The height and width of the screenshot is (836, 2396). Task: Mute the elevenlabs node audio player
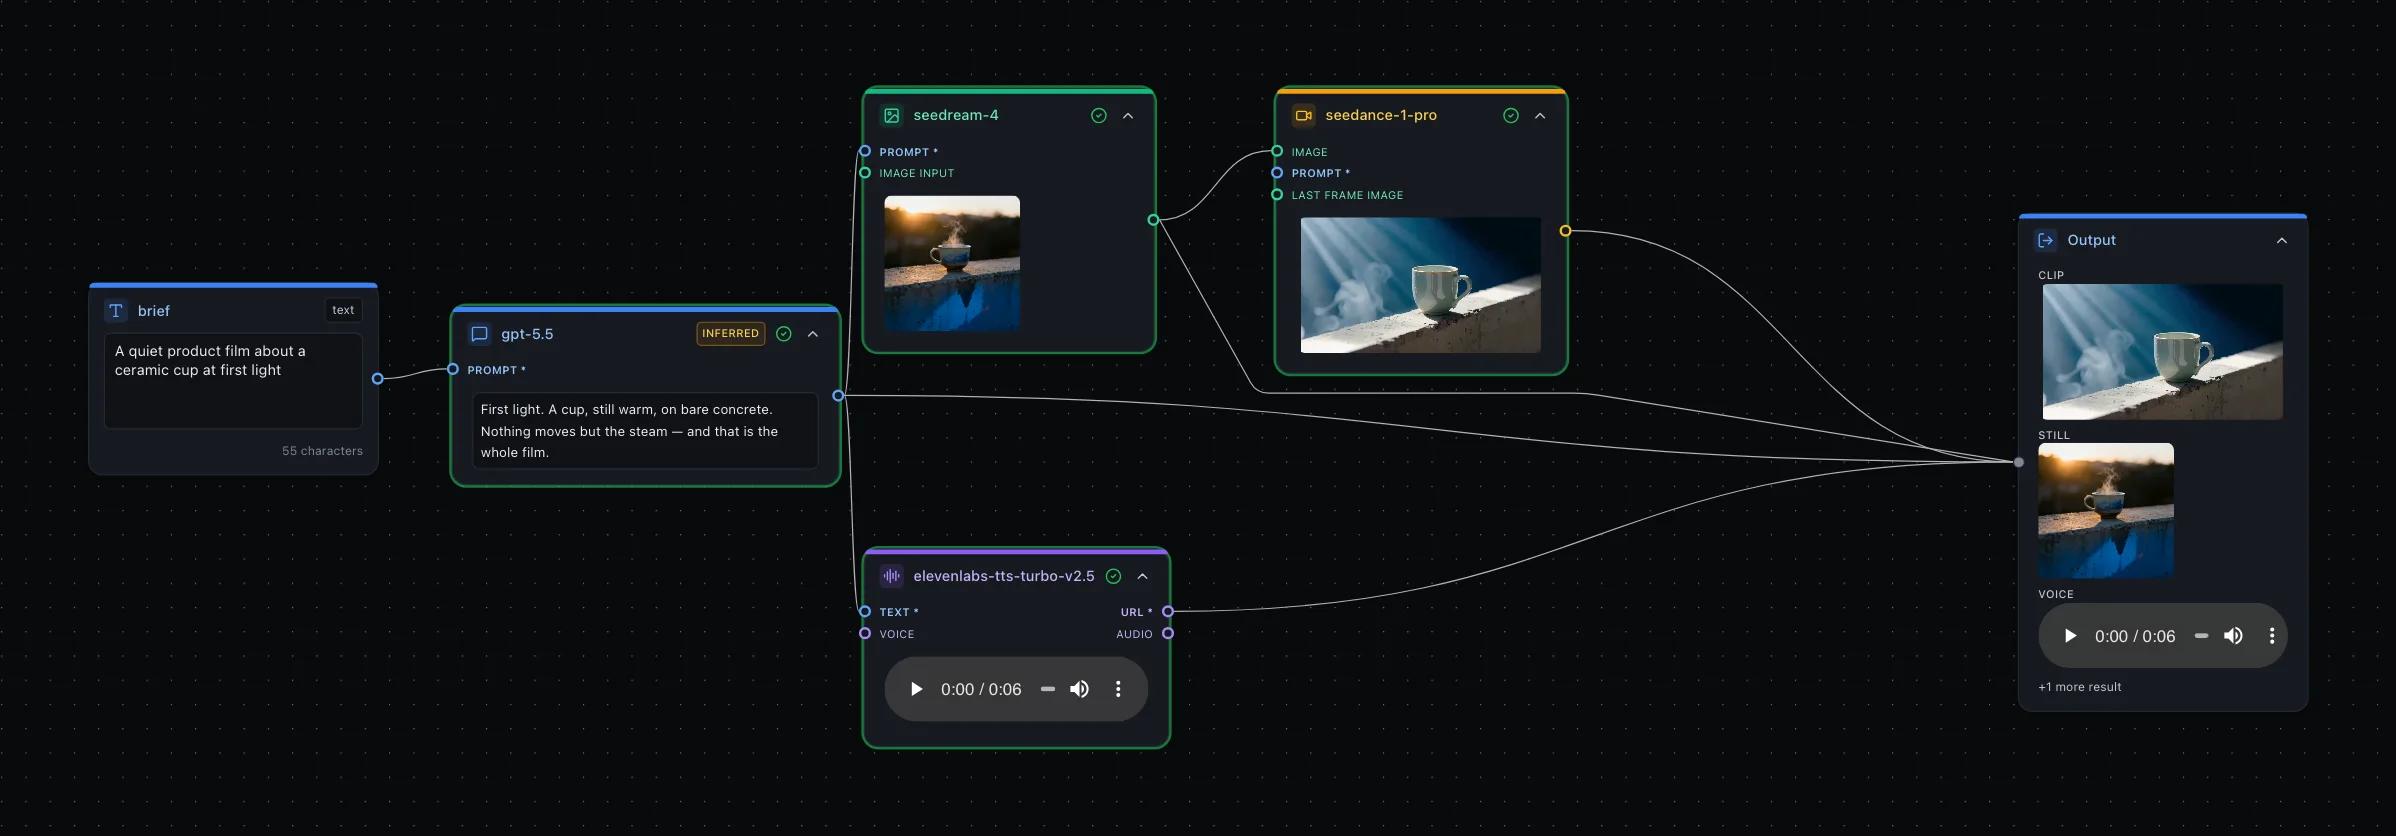[1080, 689]
